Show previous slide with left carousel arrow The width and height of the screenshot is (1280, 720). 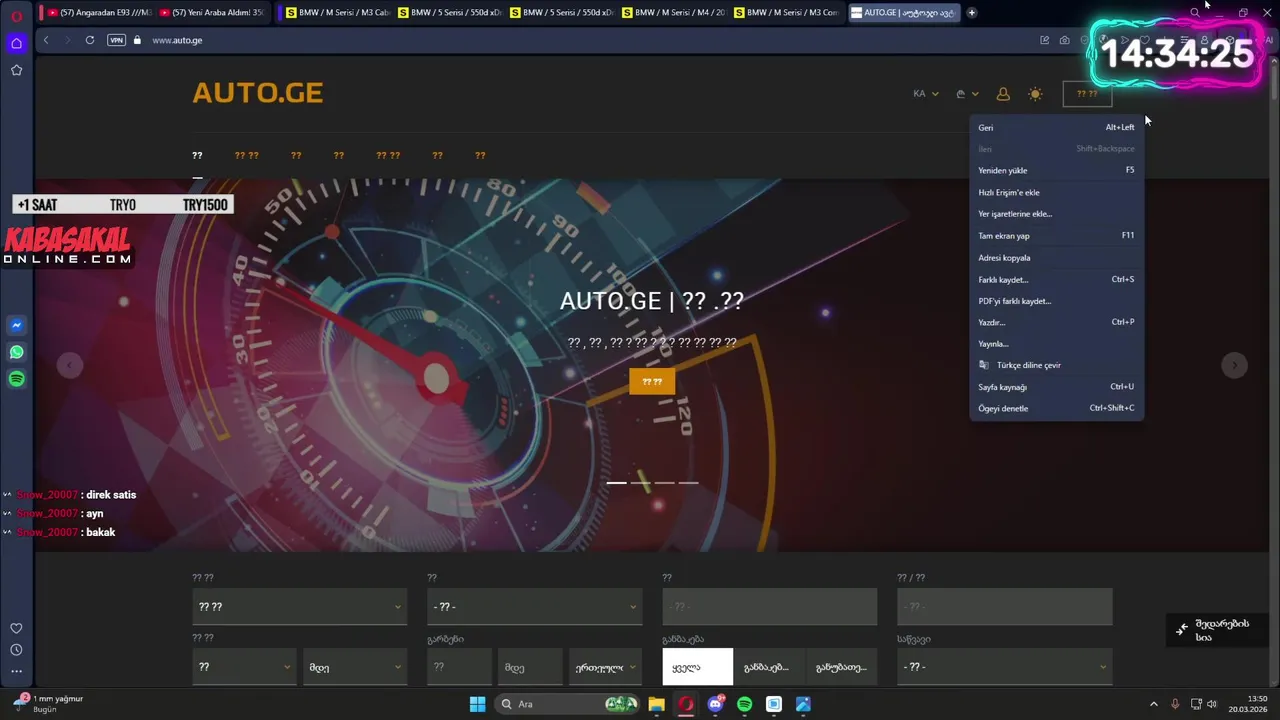(x=69, y=365)
